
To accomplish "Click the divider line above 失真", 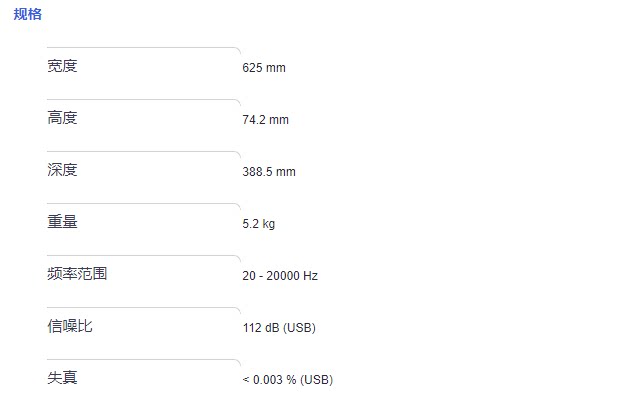I will 142,359.
